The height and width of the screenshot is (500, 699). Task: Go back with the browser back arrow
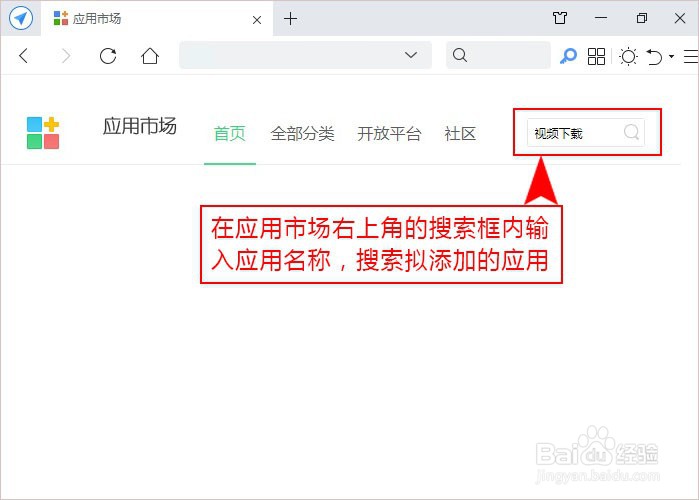pyautogui.click(x=24, y=56)
